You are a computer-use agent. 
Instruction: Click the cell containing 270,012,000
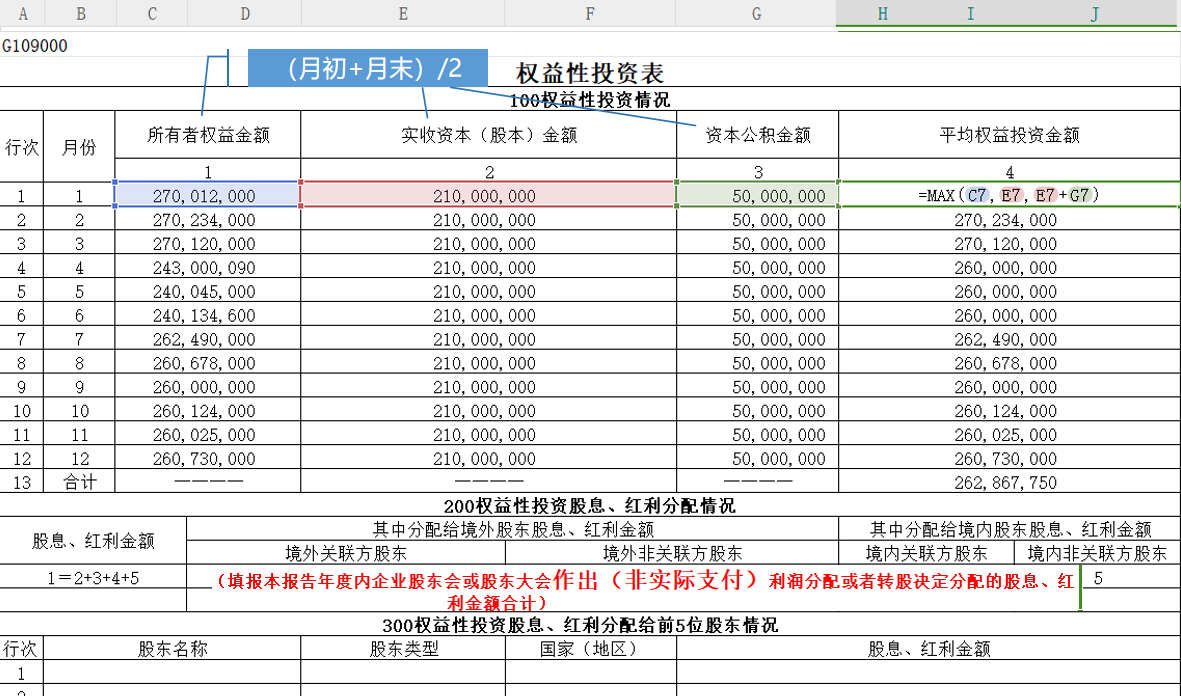click(x=207, y=196)
